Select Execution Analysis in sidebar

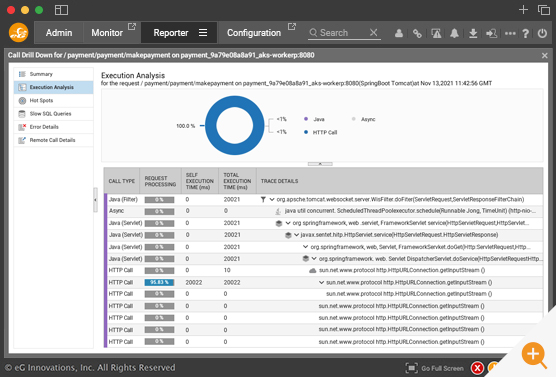pos(54,87)
